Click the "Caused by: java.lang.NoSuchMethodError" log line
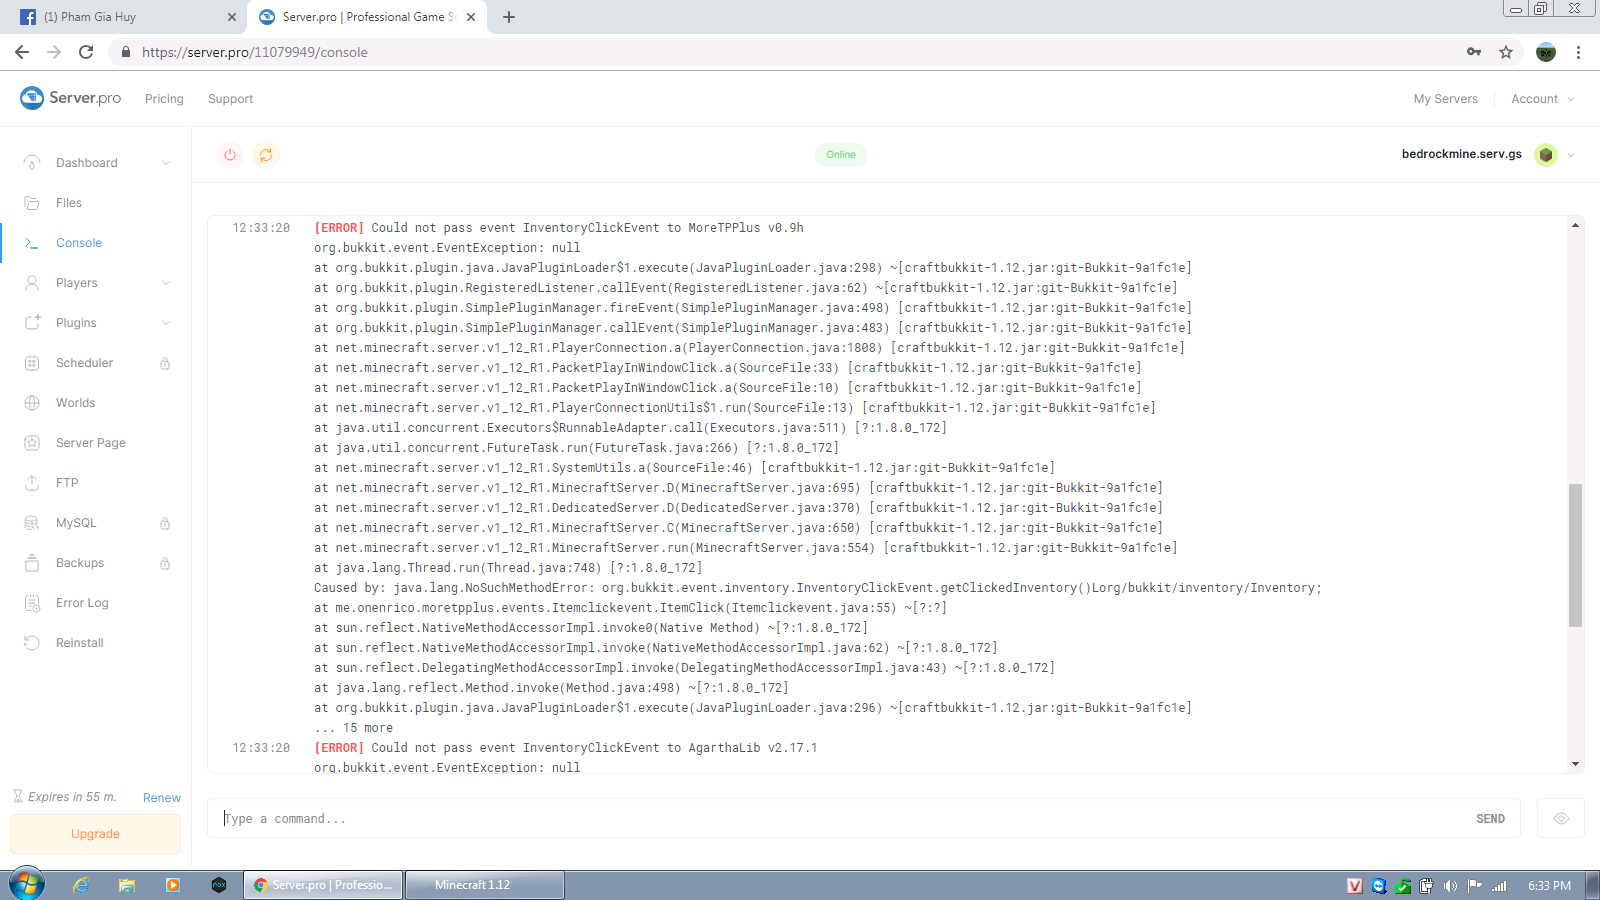Viewport: 1600px width, 900px height. coord(818,588)
